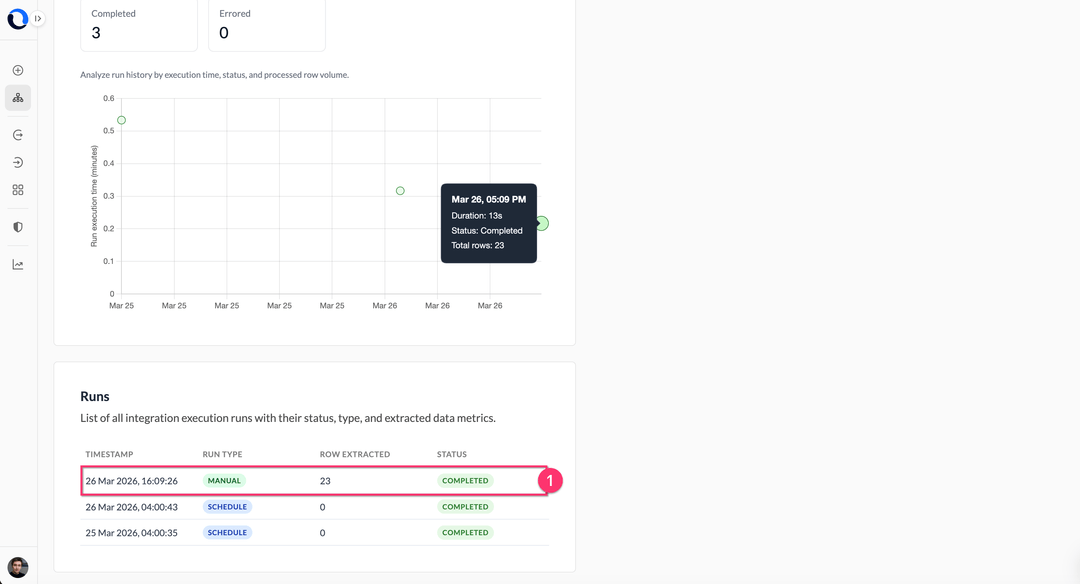Select the security shield icon
The width and height of the screenshot is (1080, 584).
click(x=17, y=226)
